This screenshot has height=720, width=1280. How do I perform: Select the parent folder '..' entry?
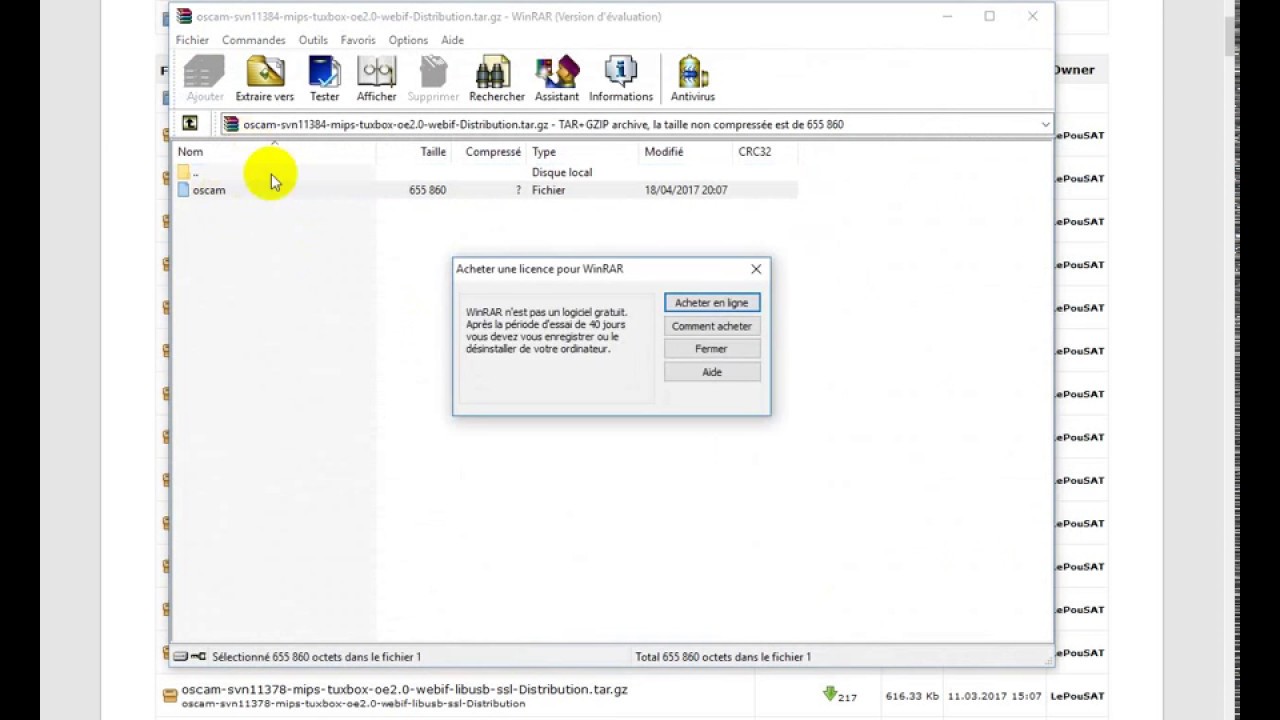click(x=188, y=172)
